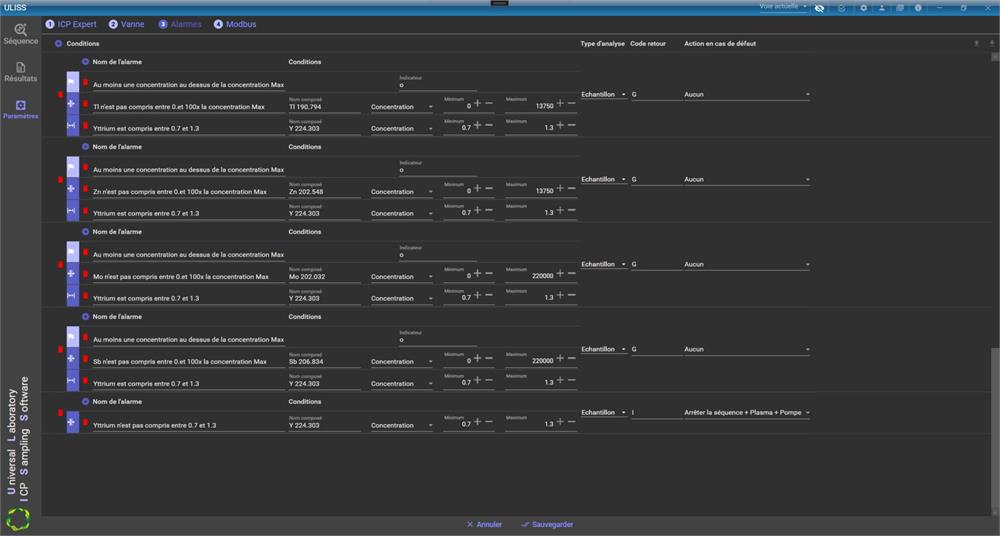Click the Annuler button
Viewport: 1000px width, 536px height.
[x=484, y=524]
